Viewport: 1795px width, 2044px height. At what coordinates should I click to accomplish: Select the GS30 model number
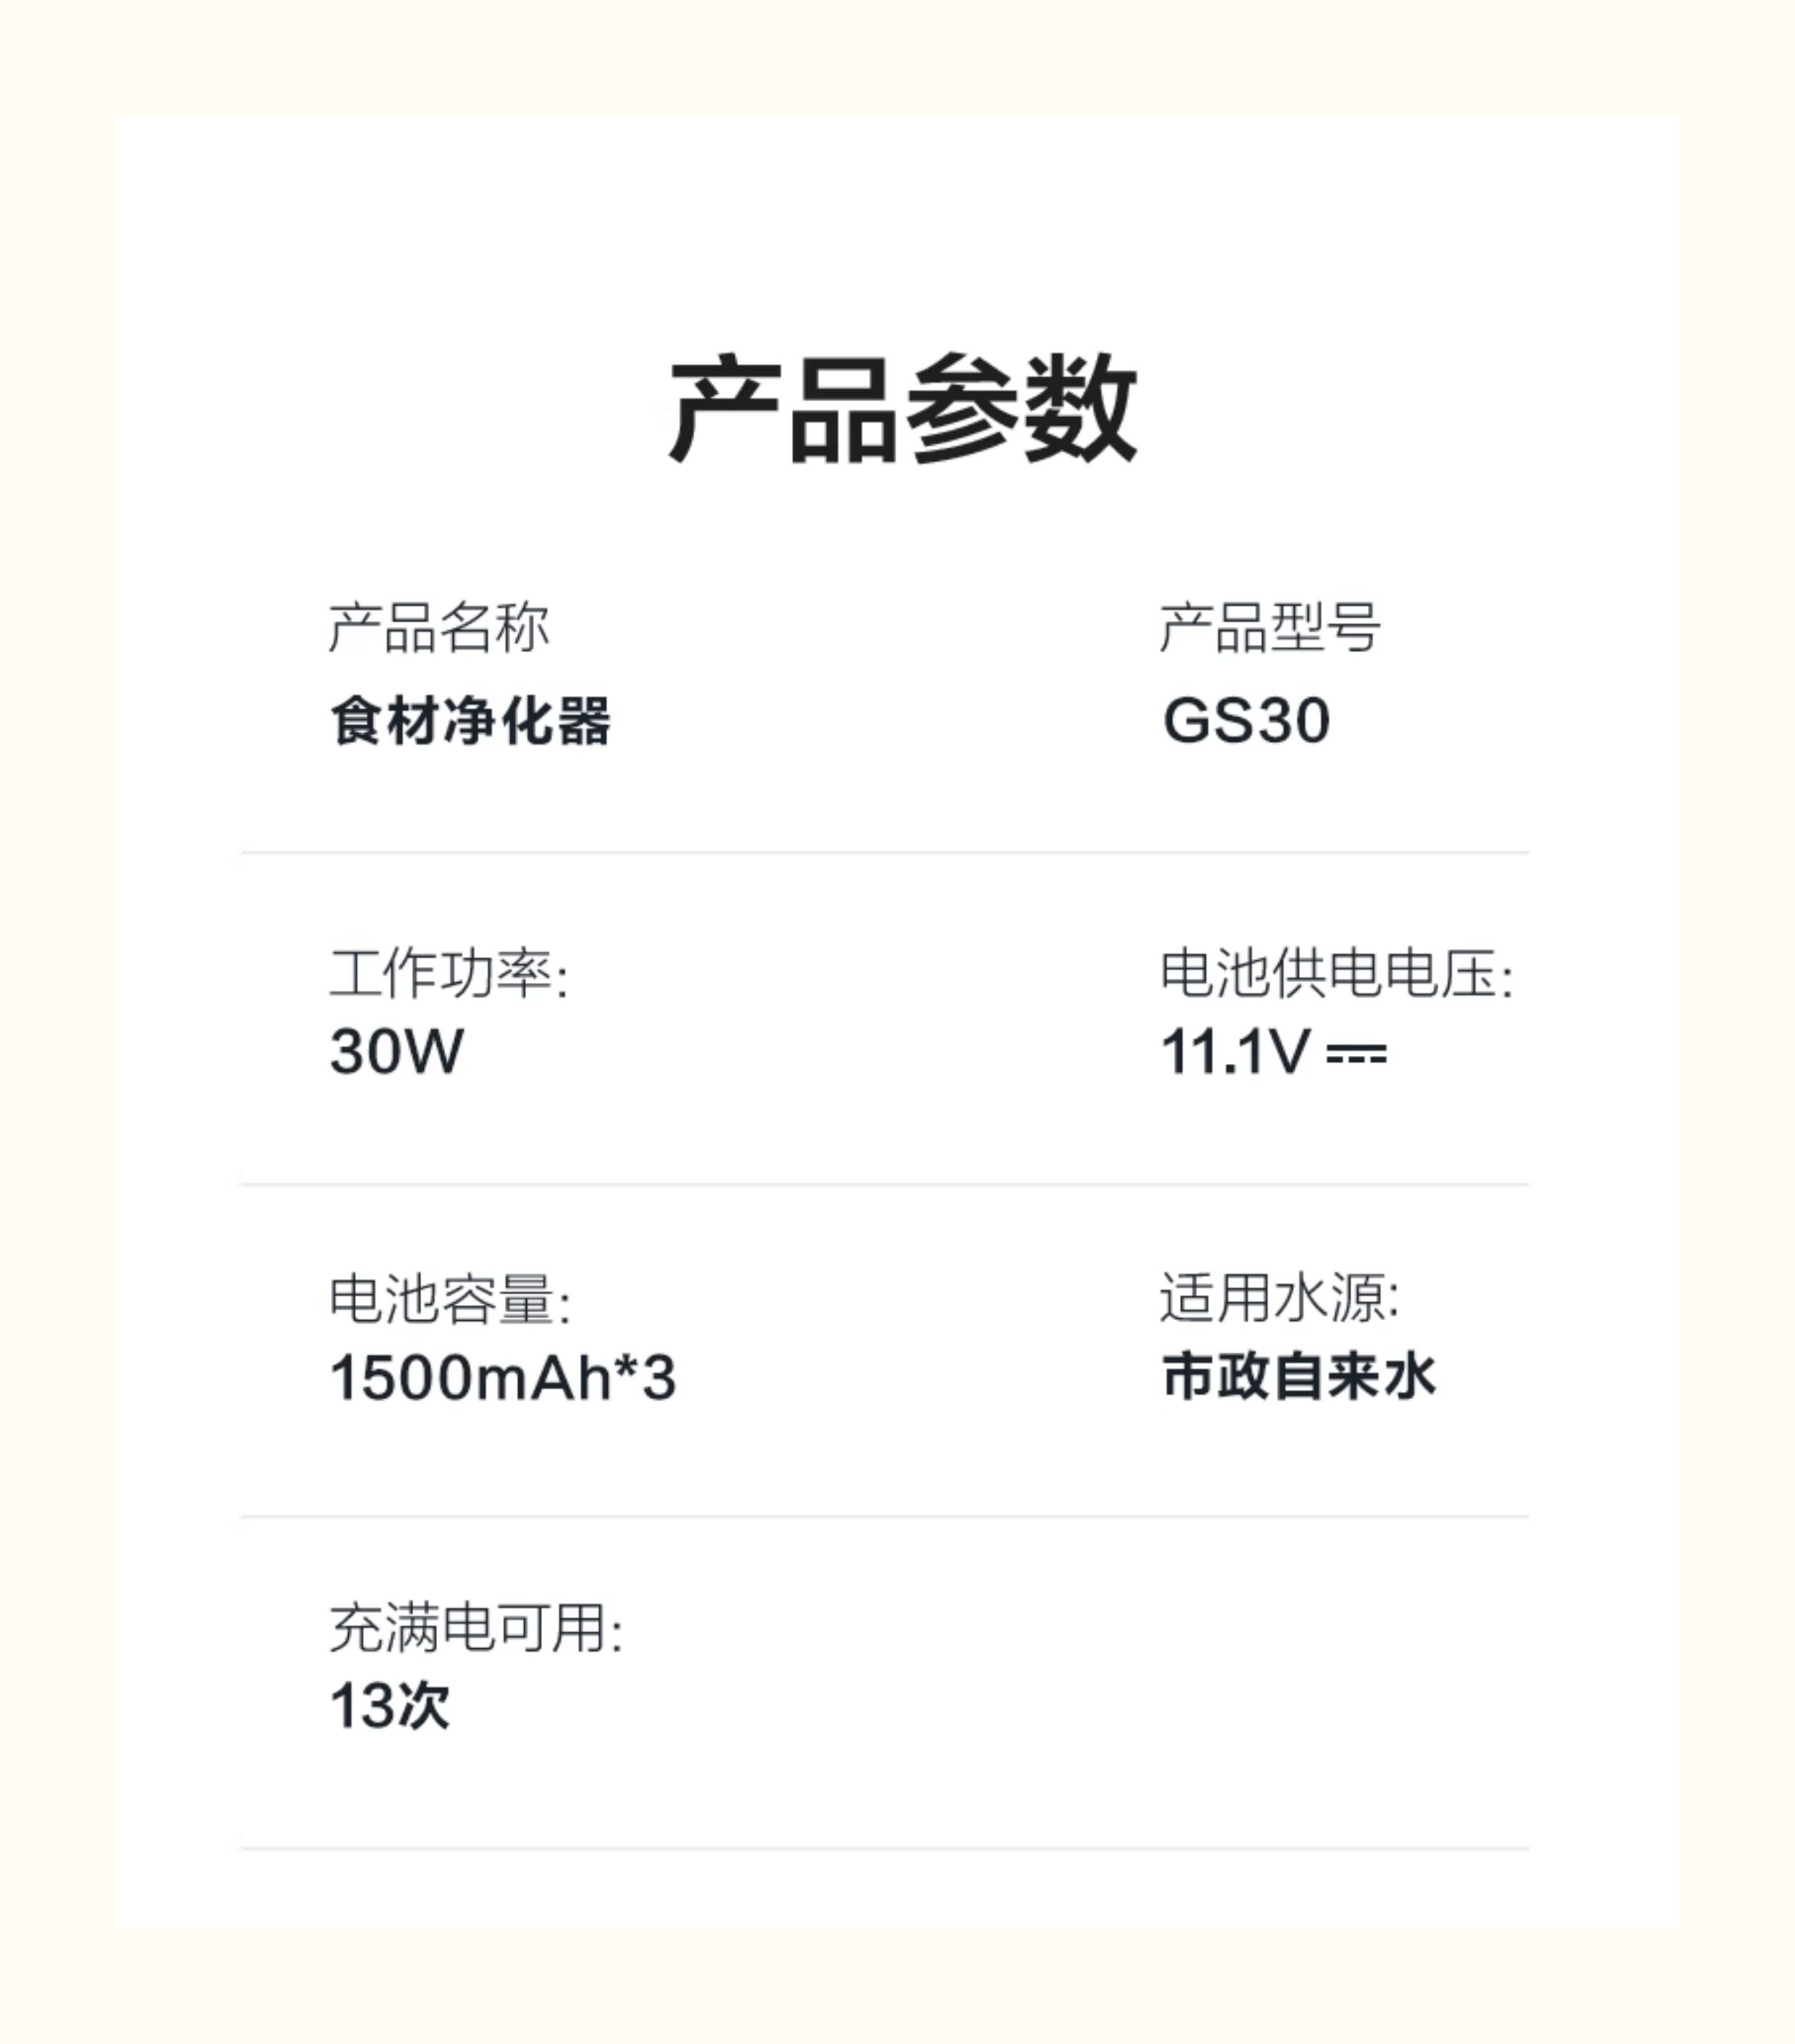(1246, 720)
